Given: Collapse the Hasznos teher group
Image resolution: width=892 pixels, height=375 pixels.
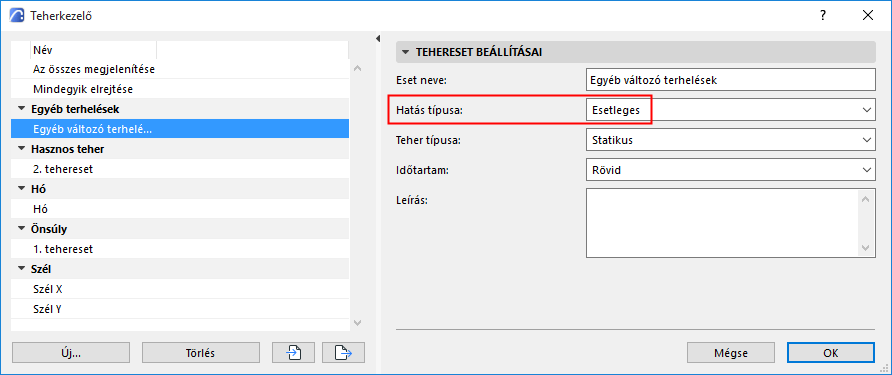Looking at the screenshot, I should [x=22, y=149].
